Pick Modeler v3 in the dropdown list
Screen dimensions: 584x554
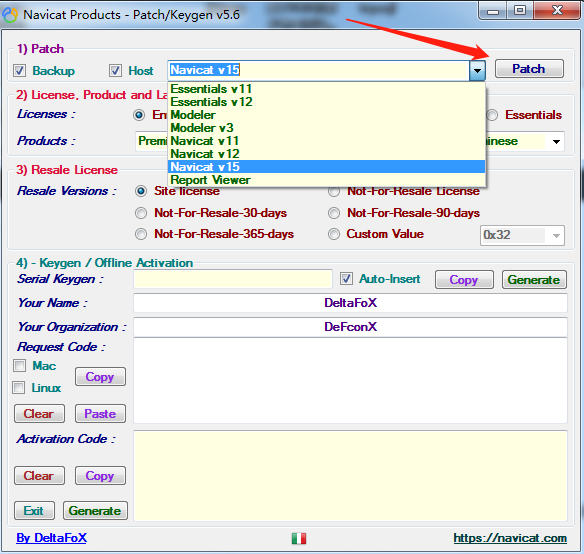pyautogui.click(x=327, y=128)
